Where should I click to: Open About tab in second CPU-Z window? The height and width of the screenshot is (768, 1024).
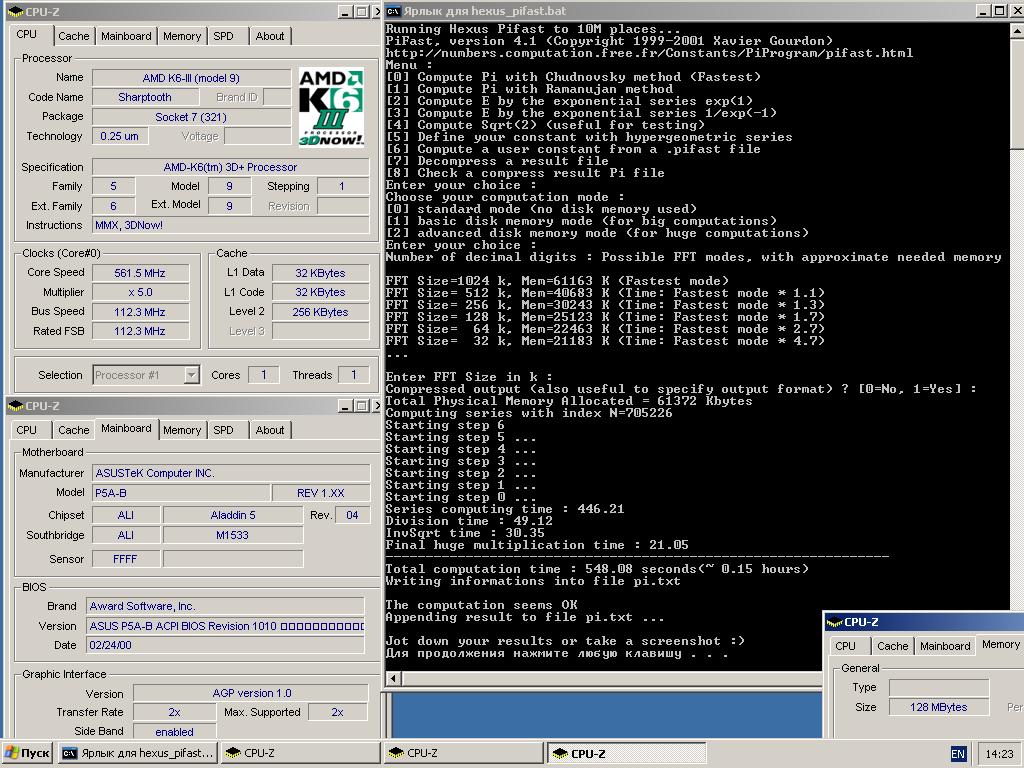click(x=270, y=430)
